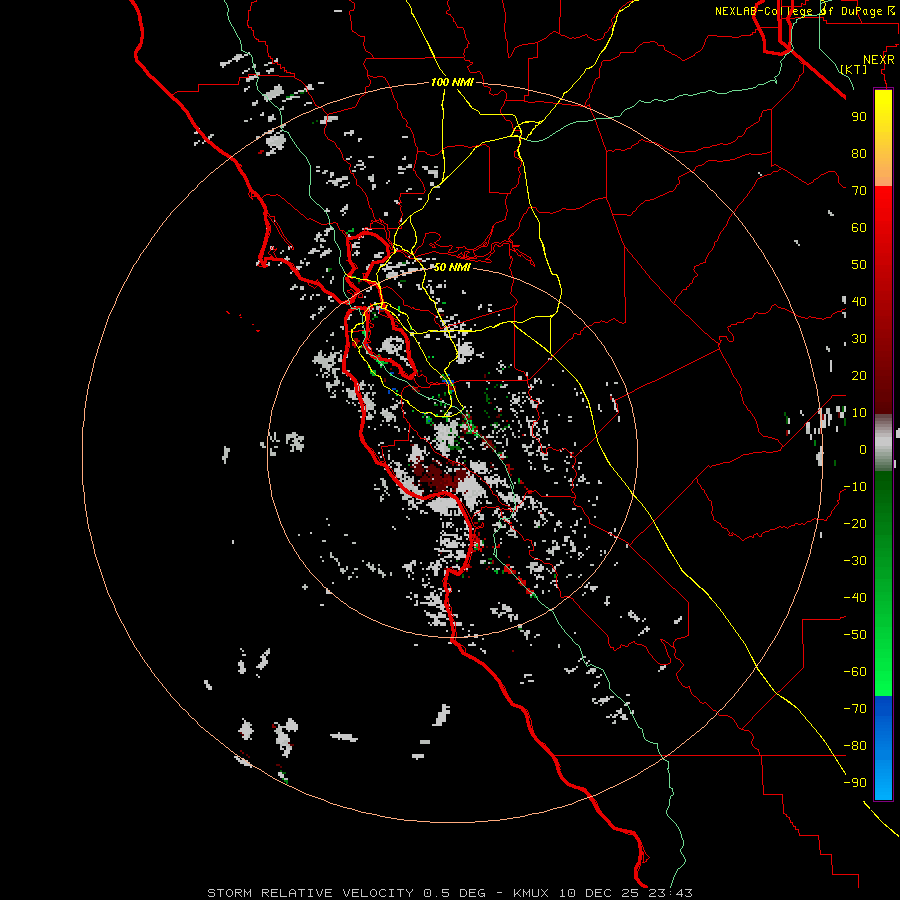This screenshot has width=900, height=900.
Task: Click the 80 value on velocity scale
Action: 859,154
